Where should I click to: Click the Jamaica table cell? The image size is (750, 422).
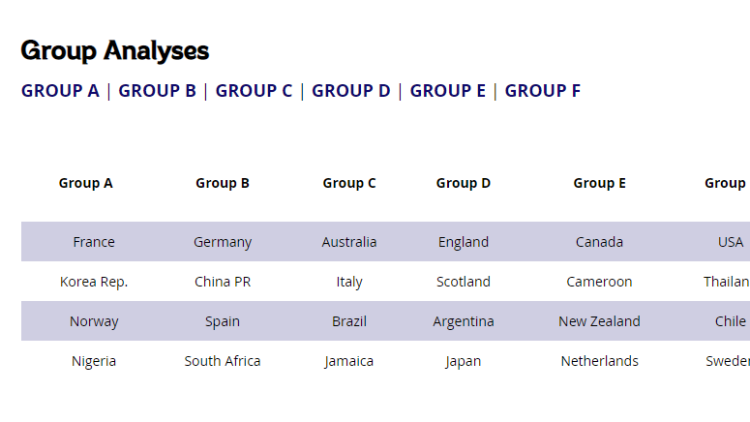[349, 361]
